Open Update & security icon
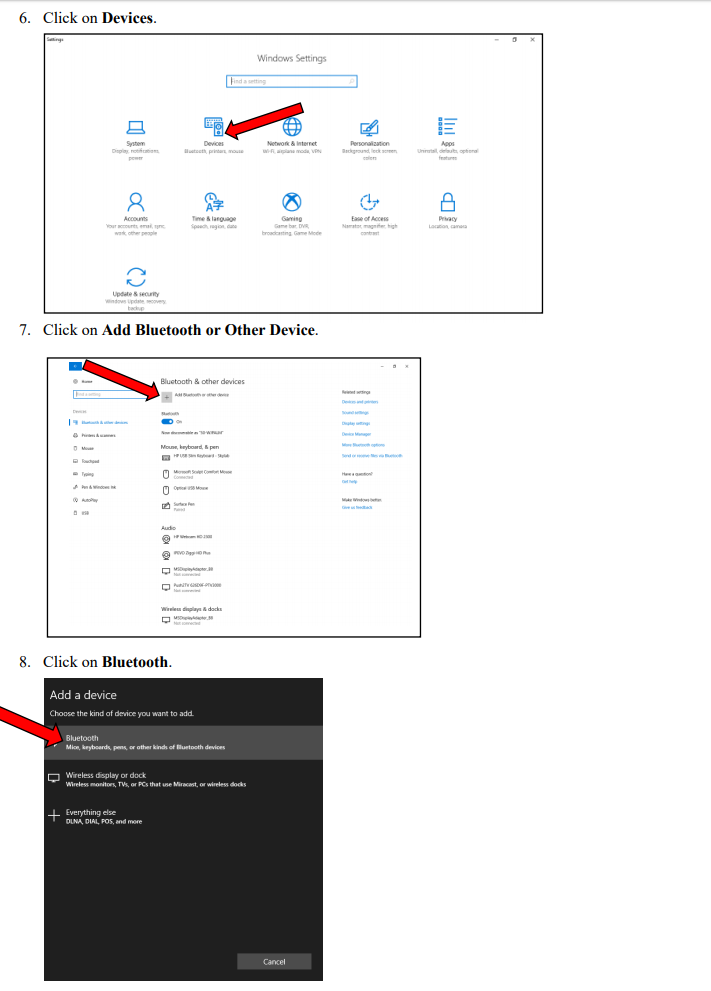 click(x=135, y=277)
